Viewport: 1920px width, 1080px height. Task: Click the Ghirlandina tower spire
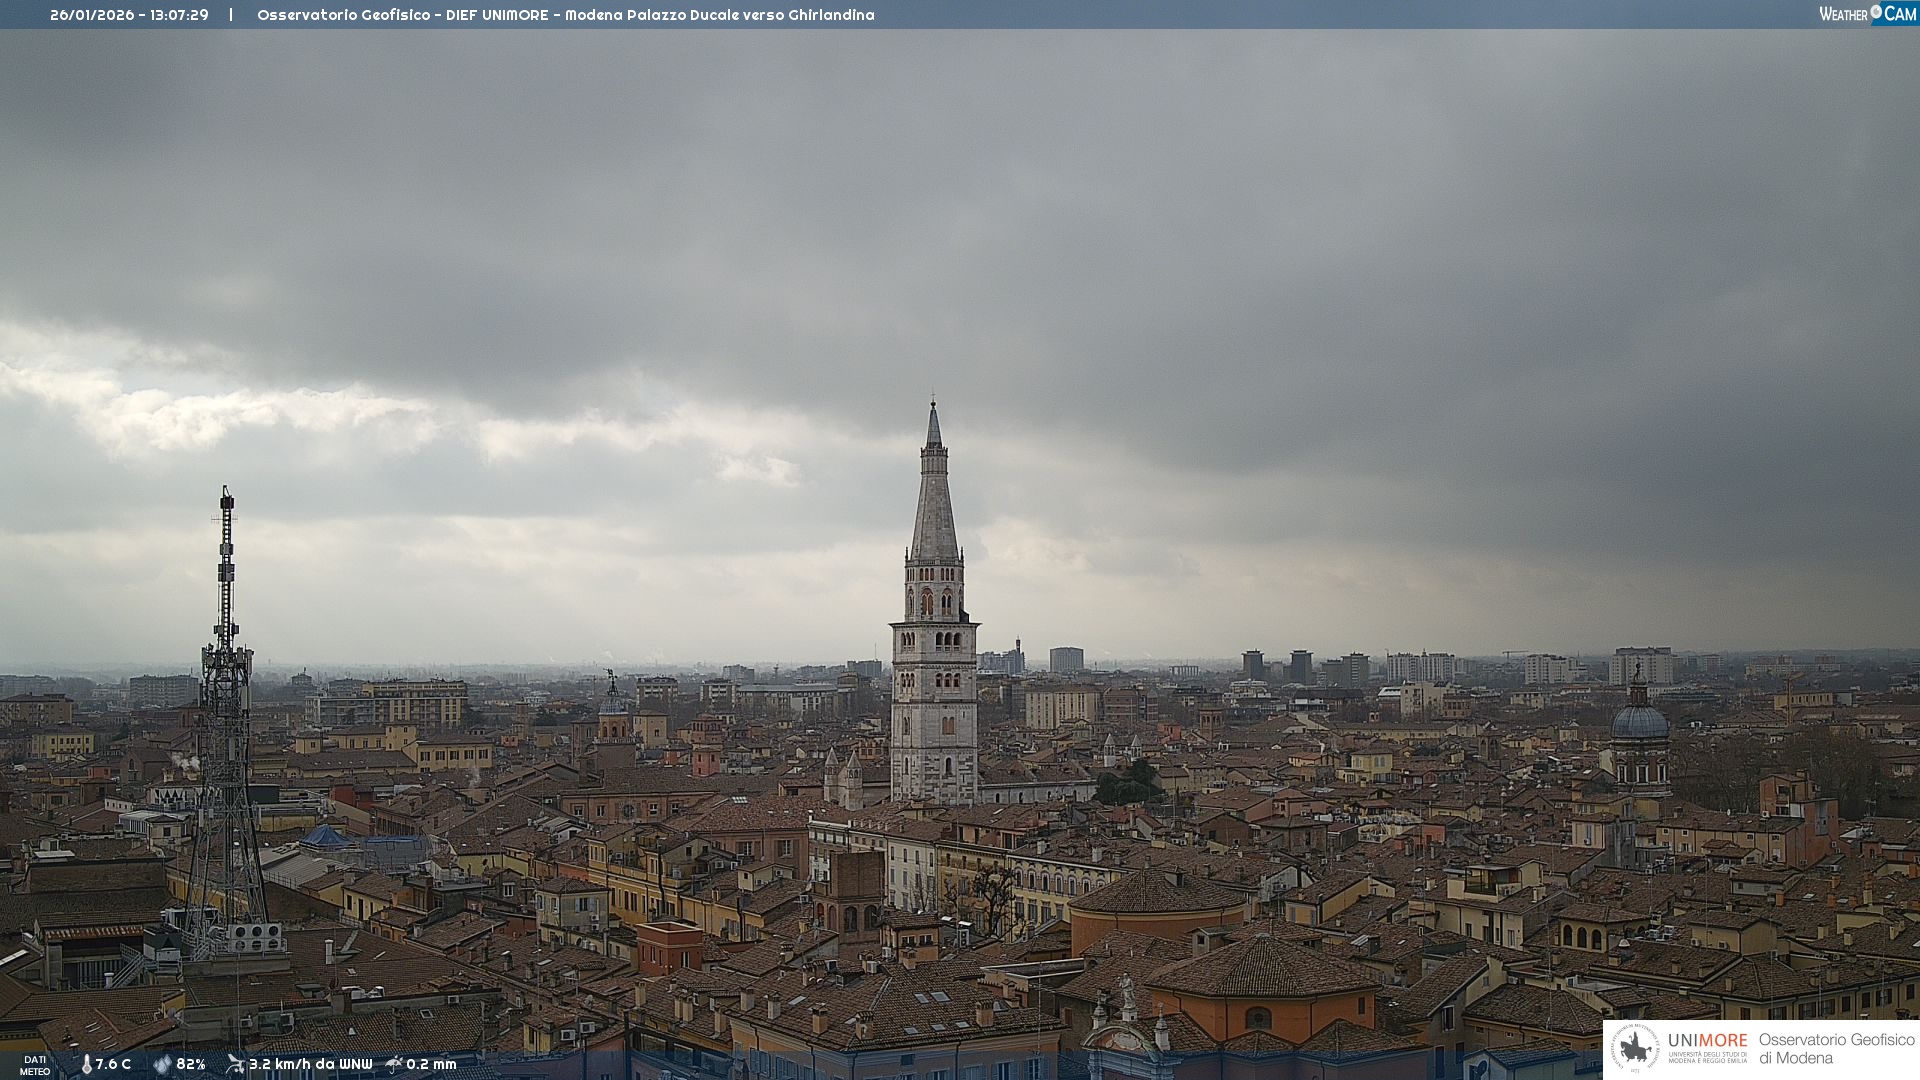[x=934, y=500]
